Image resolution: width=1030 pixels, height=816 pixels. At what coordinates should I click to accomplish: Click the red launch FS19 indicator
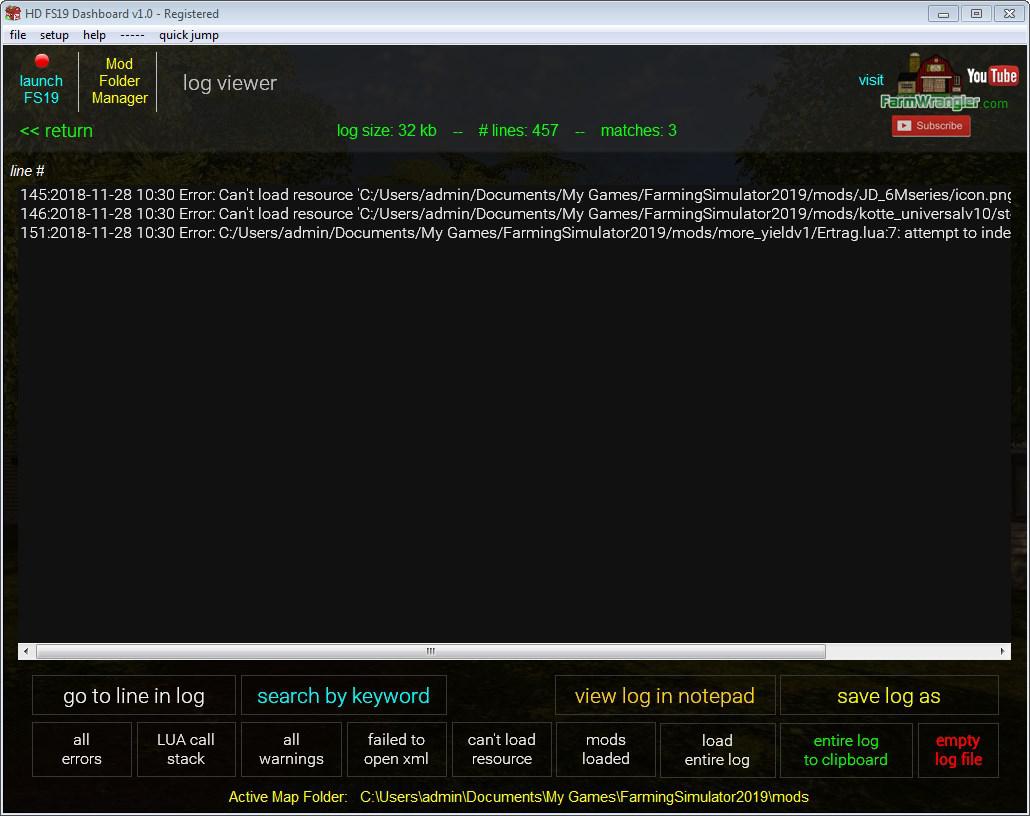click(x=42, y=62)
